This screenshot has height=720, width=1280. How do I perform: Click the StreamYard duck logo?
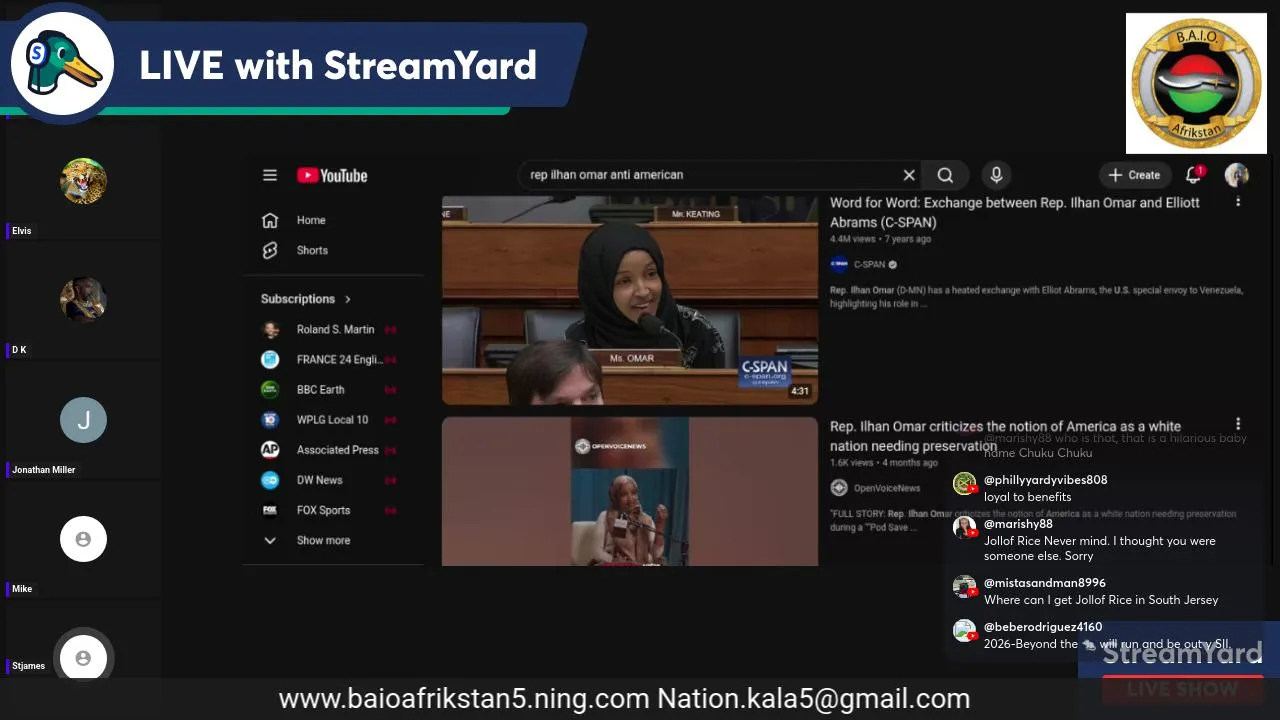[63, 64]
